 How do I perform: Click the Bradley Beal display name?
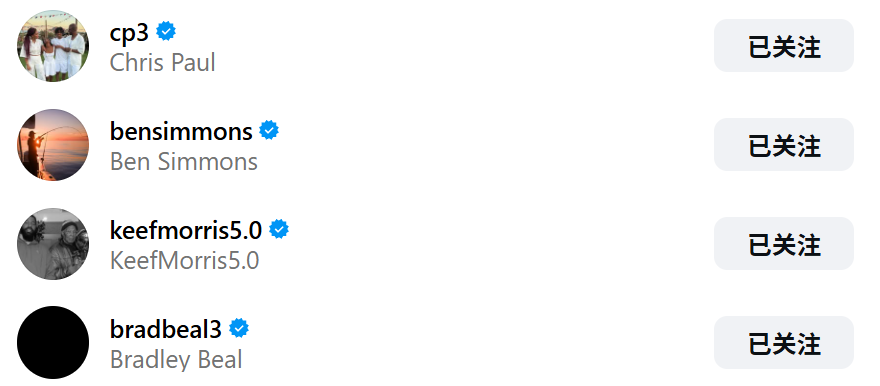tap(176, 360)
